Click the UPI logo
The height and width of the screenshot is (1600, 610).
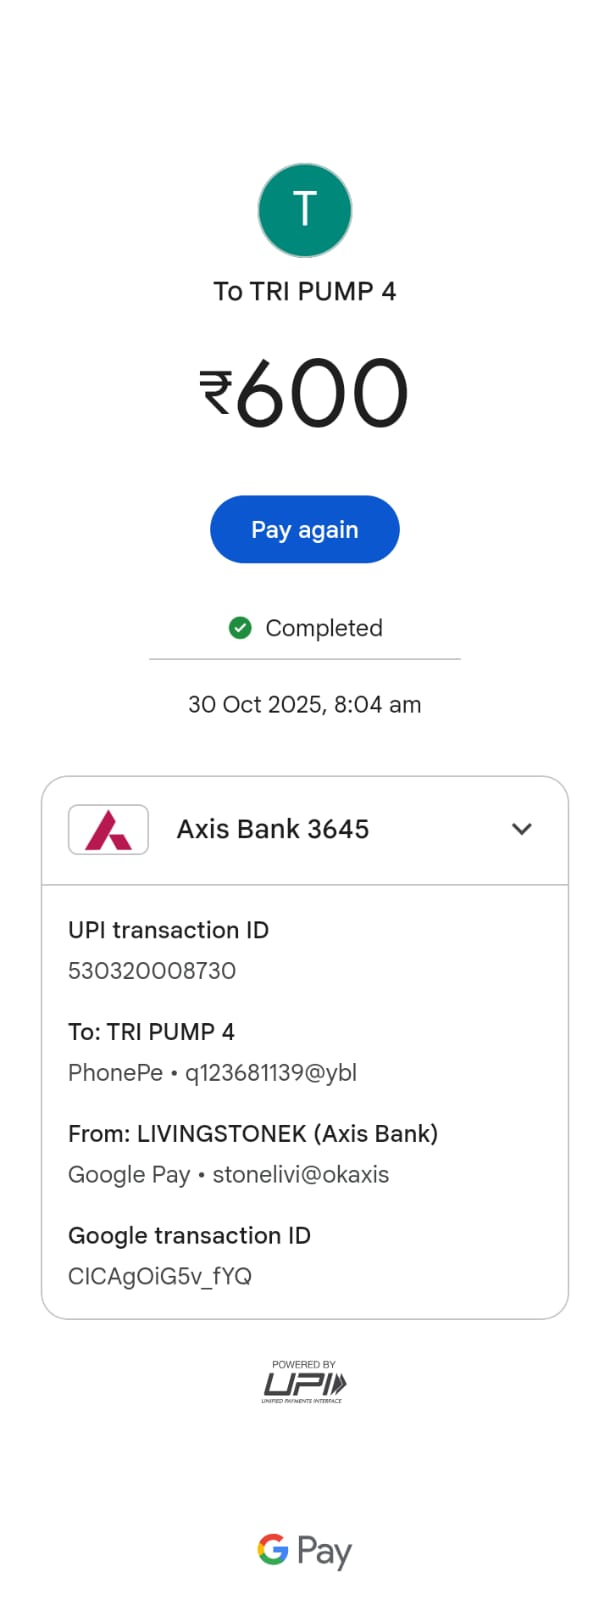(x=304, y=1383)
